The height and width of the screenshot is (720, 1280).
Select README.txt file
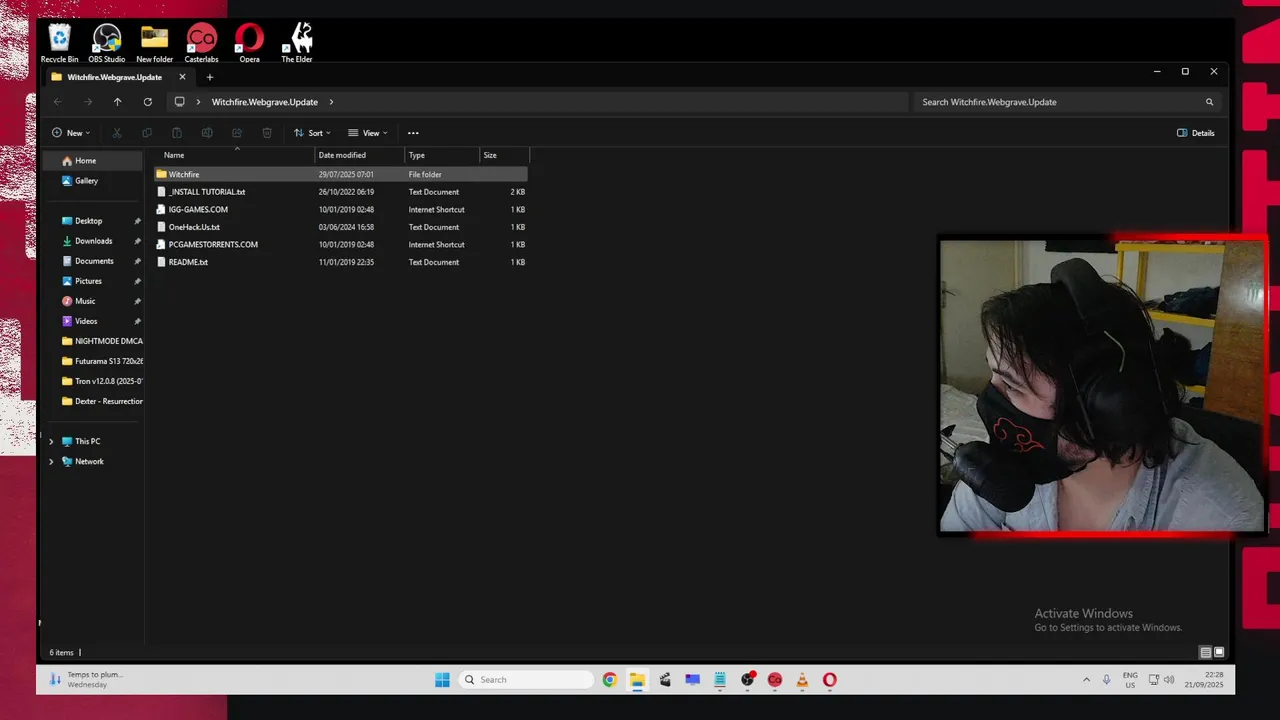click(340, 262)
